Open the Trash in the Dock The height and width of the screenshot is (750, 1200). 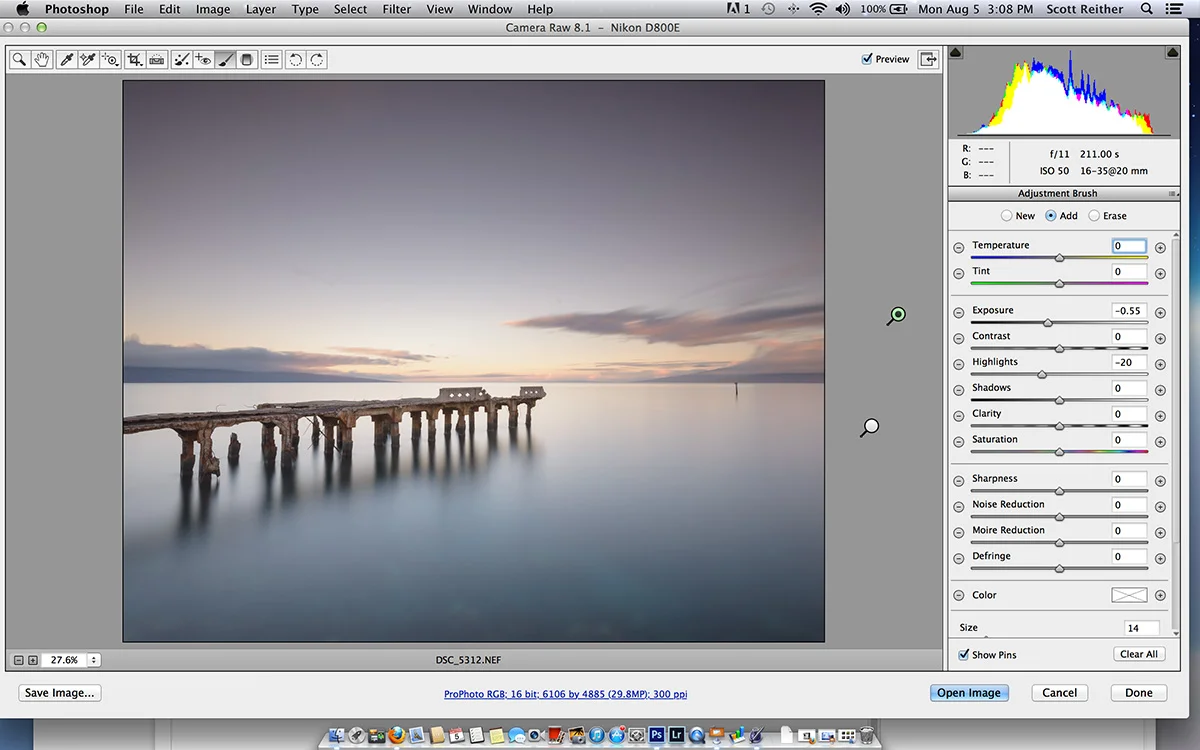tap(866, 736)
